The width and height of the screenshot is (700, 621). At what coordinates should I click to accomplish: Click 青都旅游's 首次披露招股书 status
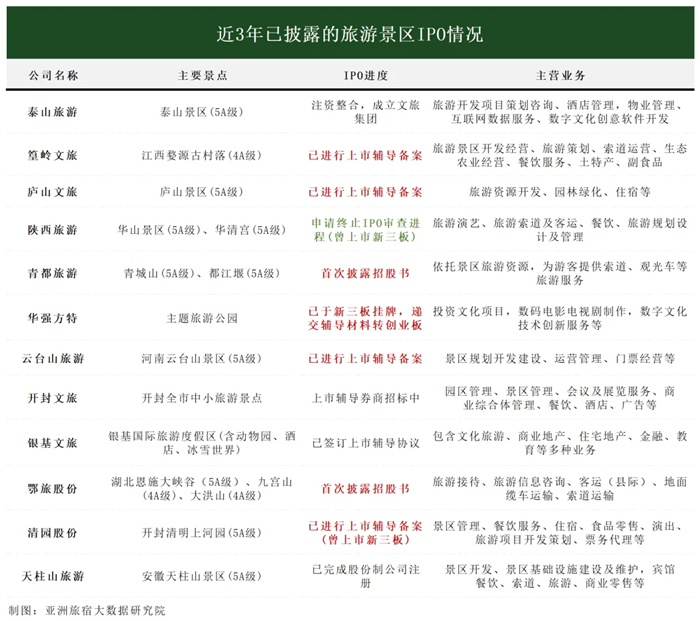click(366, 273)
